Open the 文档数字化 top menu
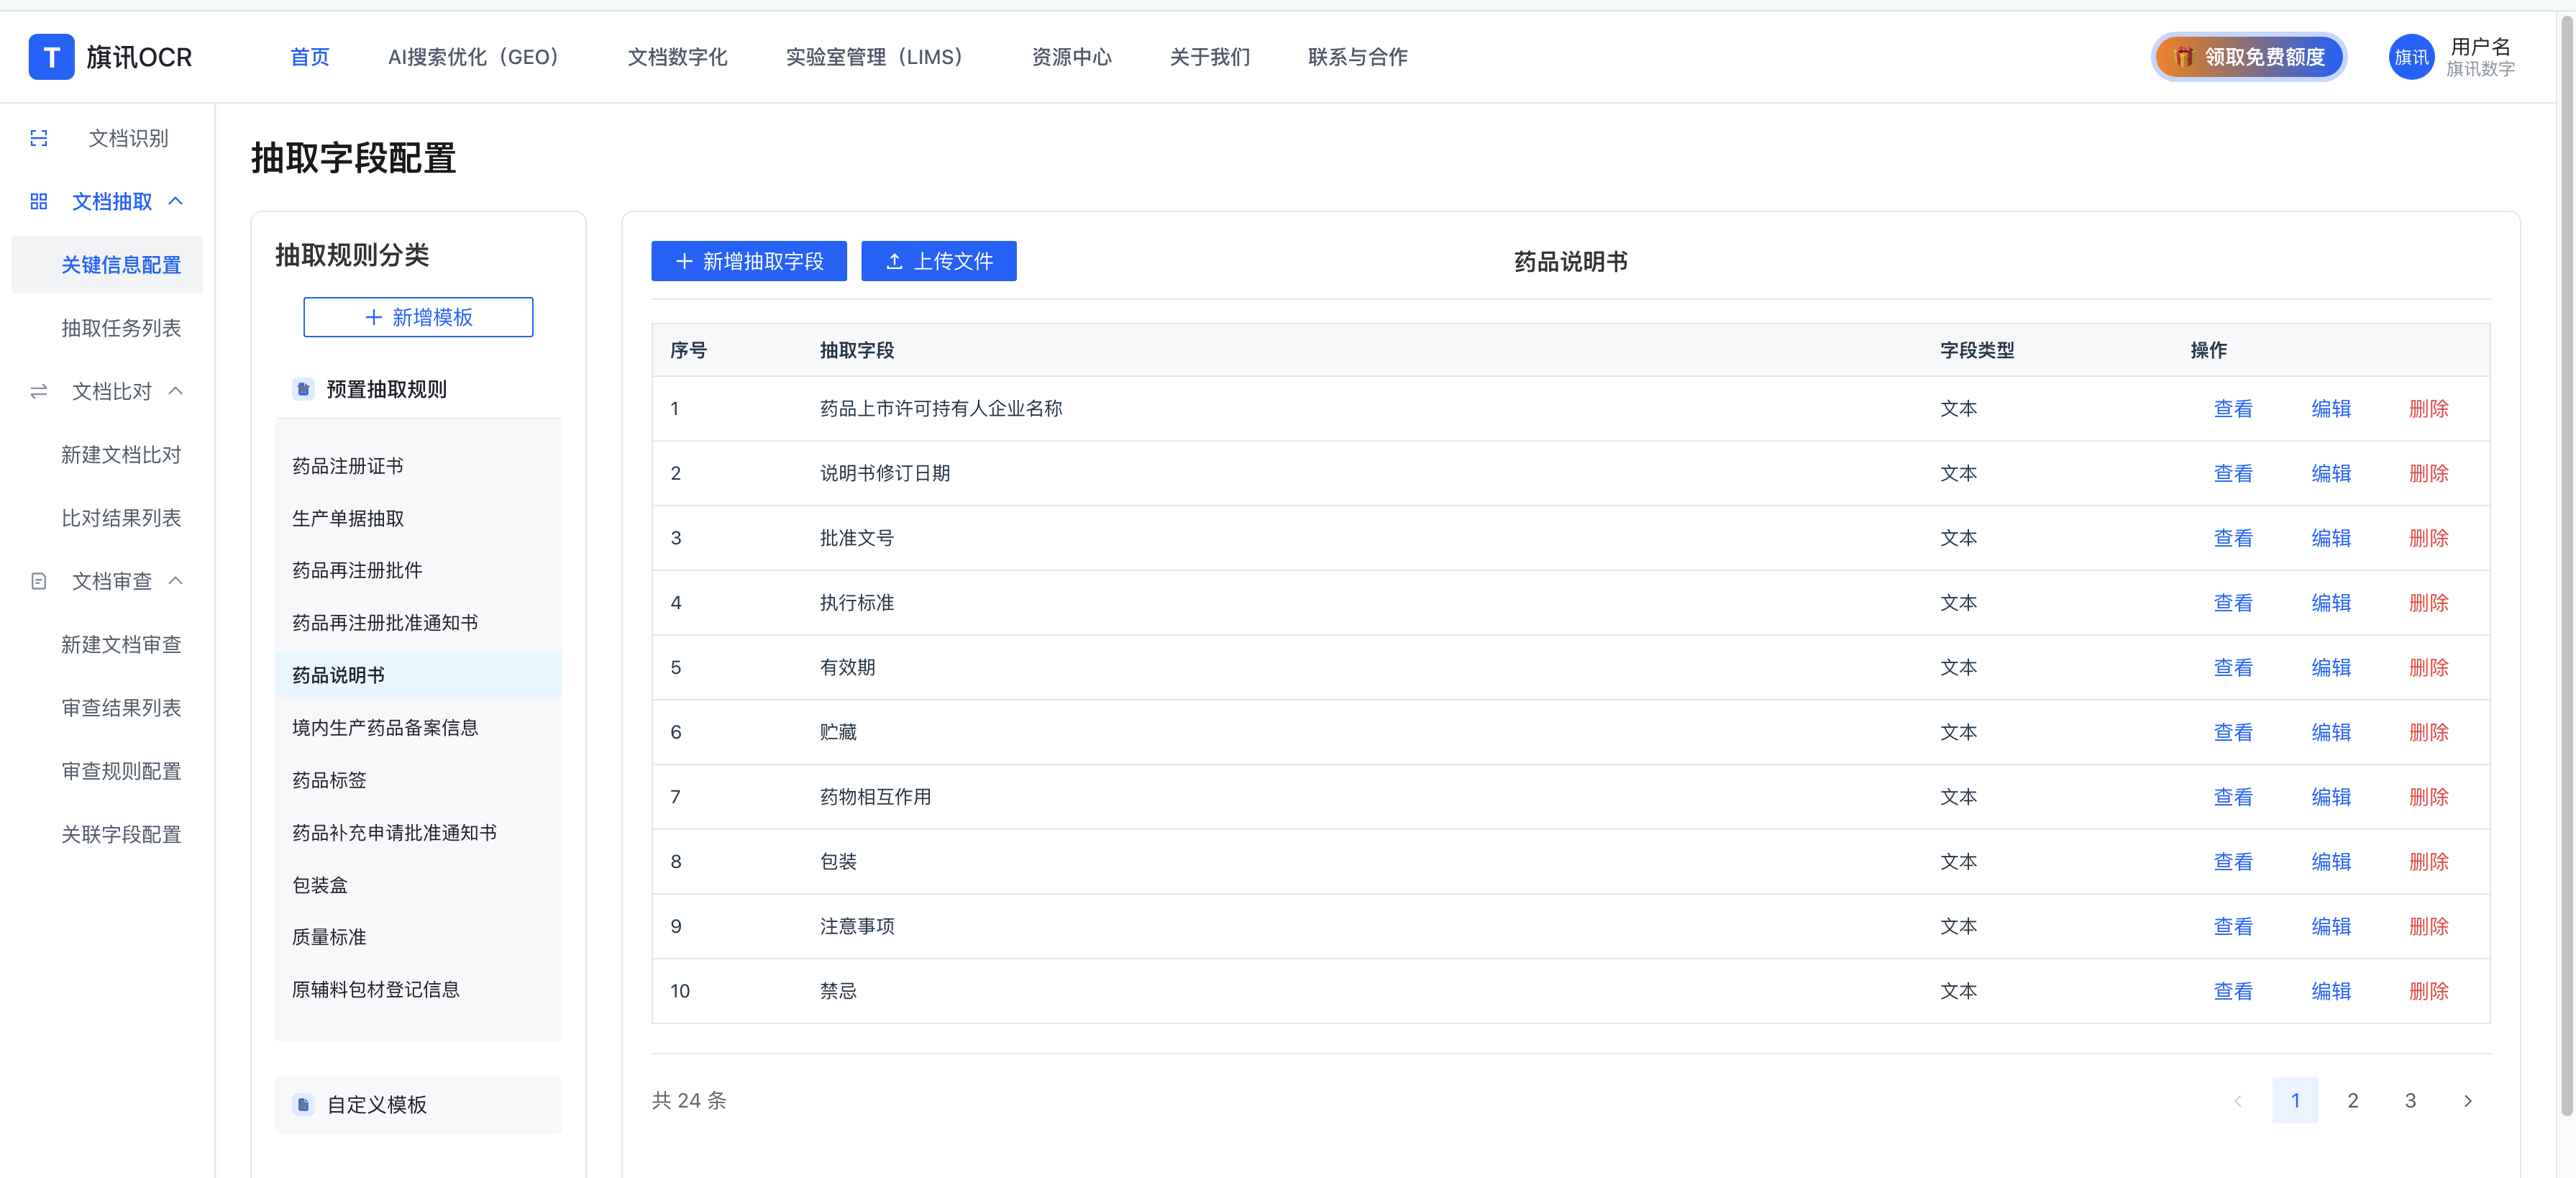The height and width of the screenshot is (1178, 2576). tap(677, 57)
